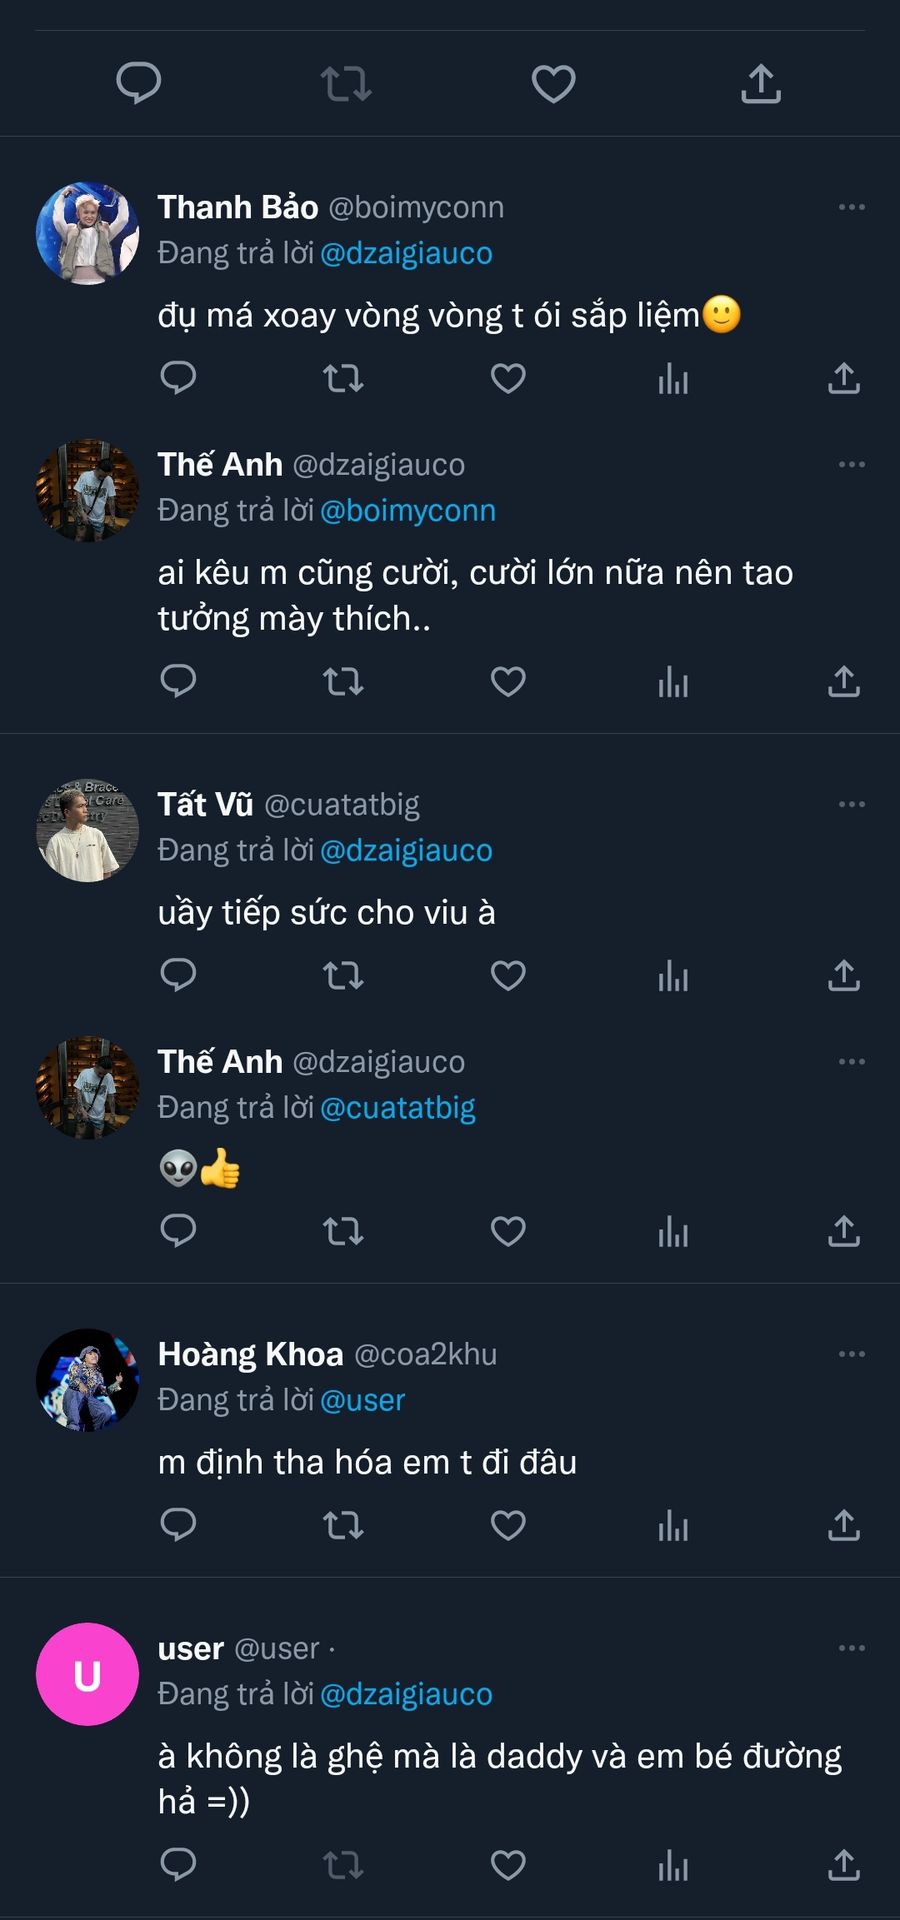Like the alien emoji reply by Thế Anh
The width and height of the screenshot is (900, 1920).
(508, 1231)
